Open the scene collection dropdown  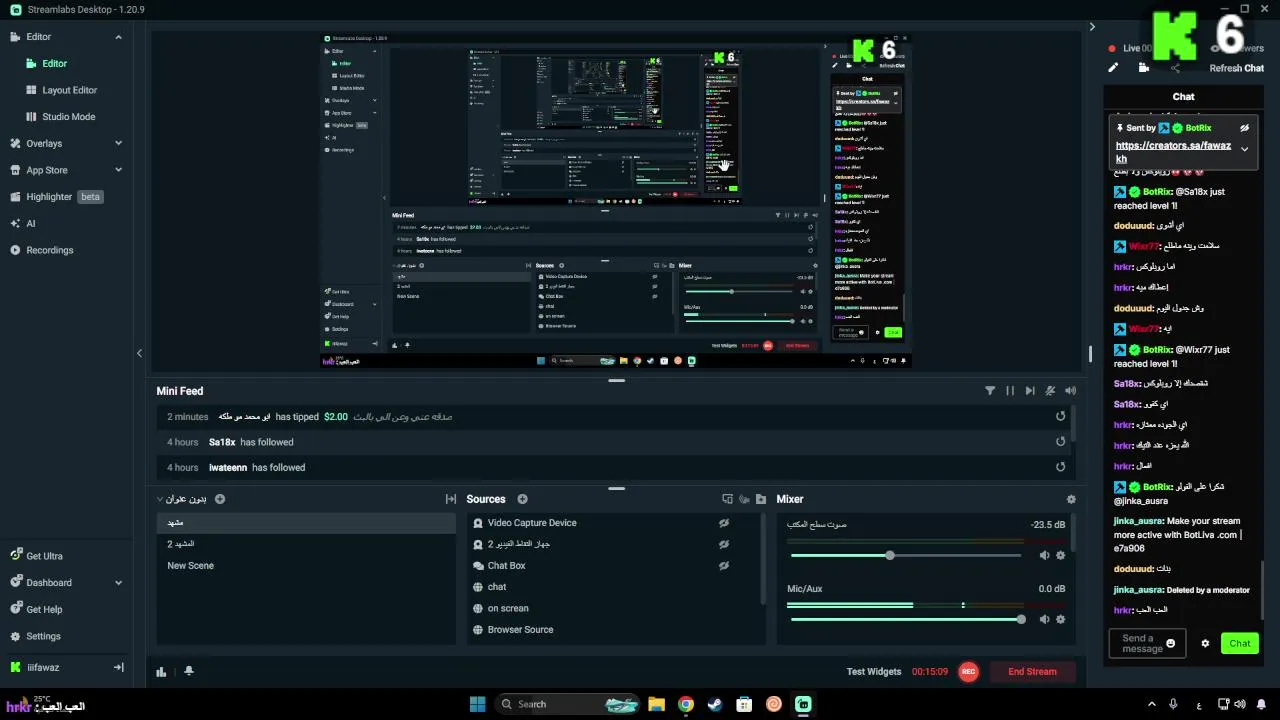pyautogui.click(x=181, y=499)
